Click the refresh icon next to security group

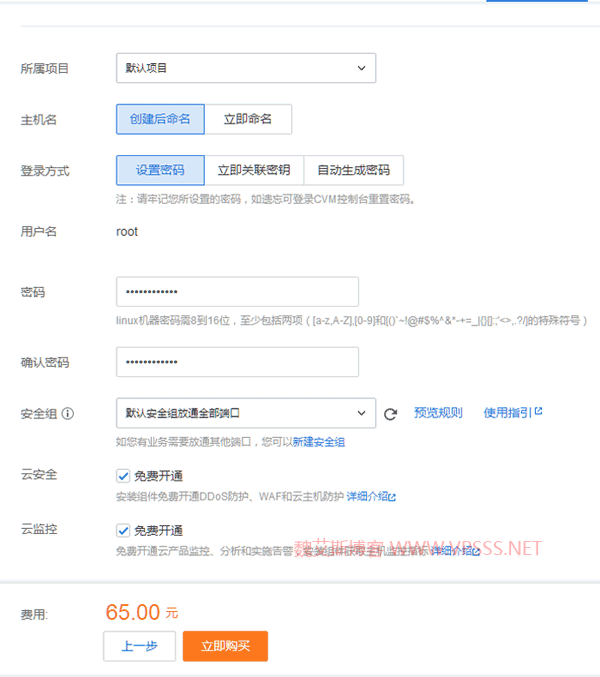tap(391, 413)
